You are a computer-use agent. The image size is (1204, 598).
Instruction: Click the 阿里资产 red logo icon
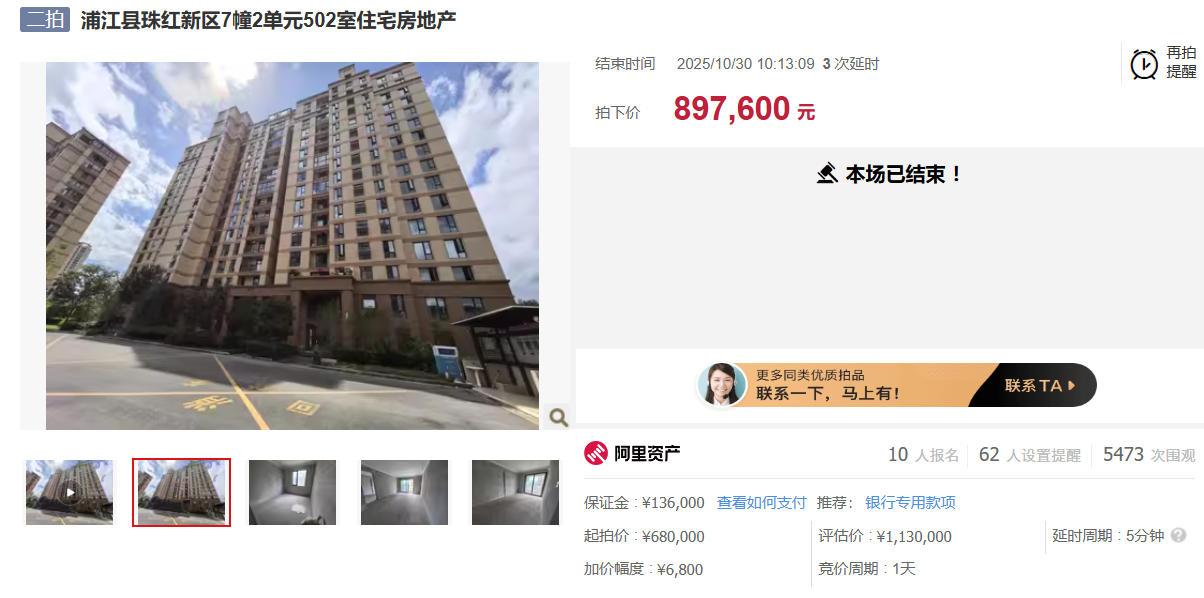[x=596, y=453]
